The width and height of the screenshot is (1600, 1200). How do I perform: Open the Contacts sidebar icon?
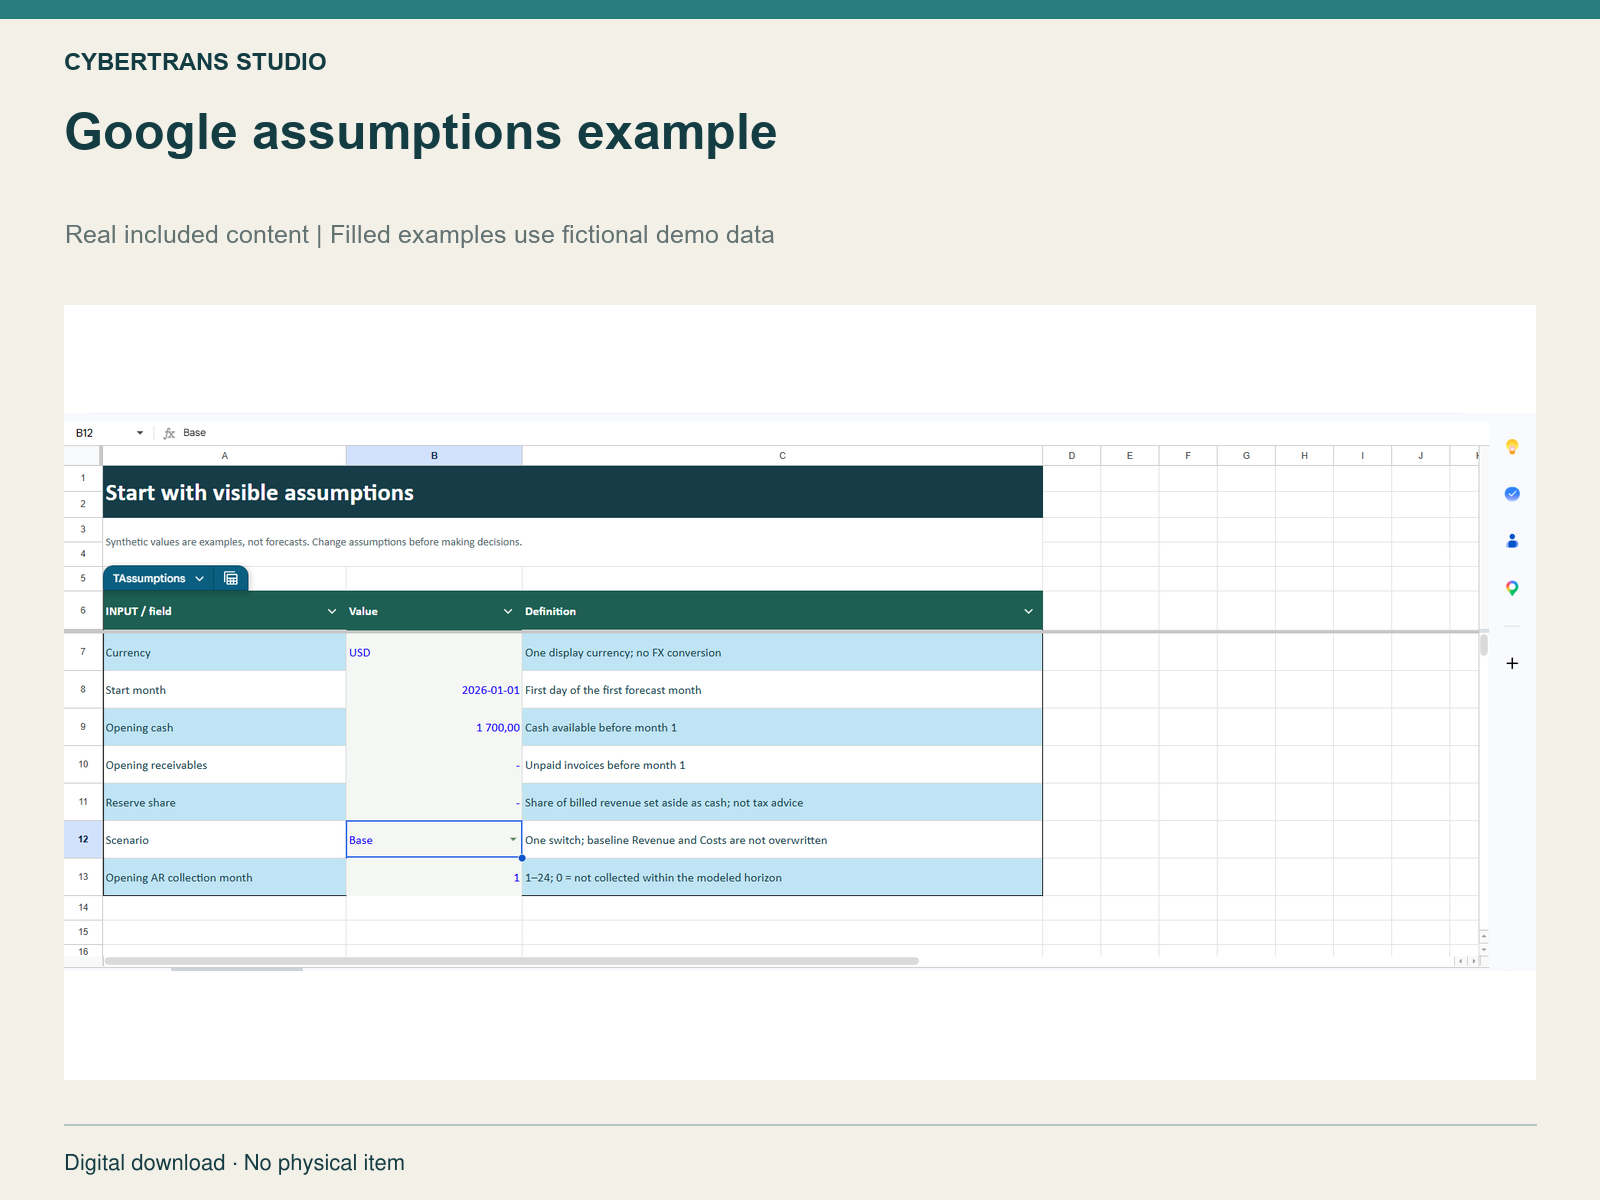pos(1512,541)
